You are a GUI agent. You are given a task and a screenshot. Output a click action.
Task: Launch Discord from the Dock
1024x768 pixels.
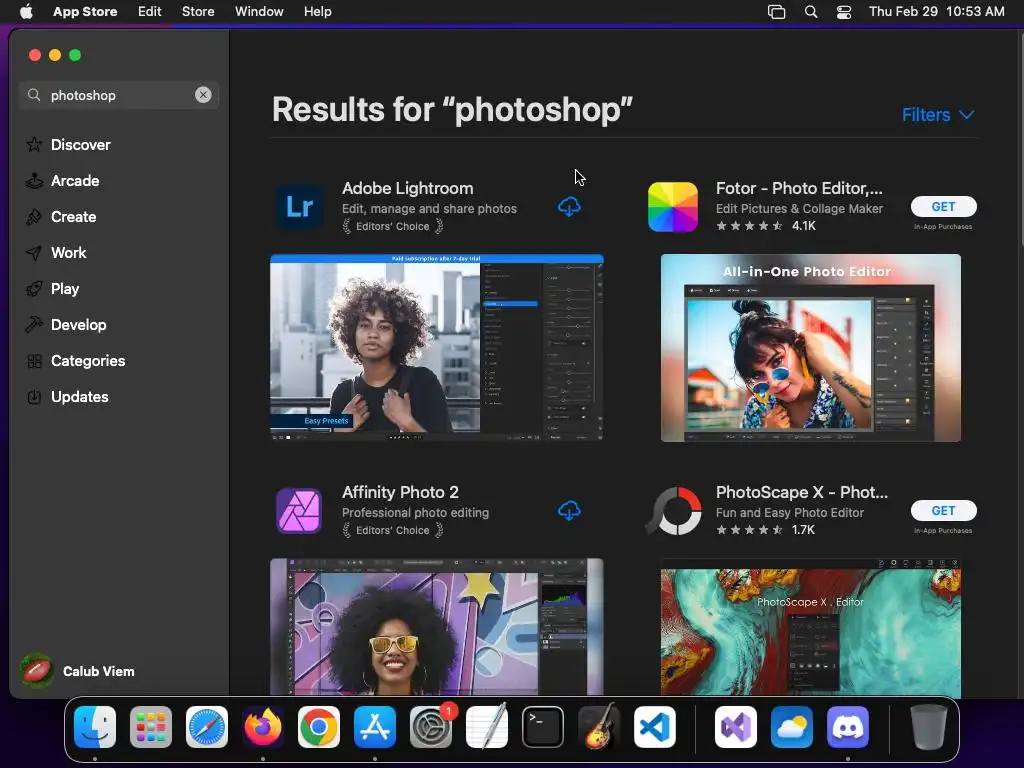[848, 727]
